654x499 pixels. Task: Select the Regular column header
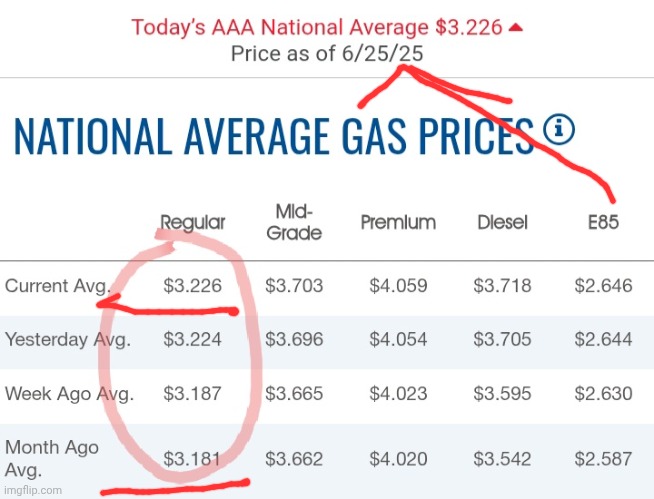(193, 223)
